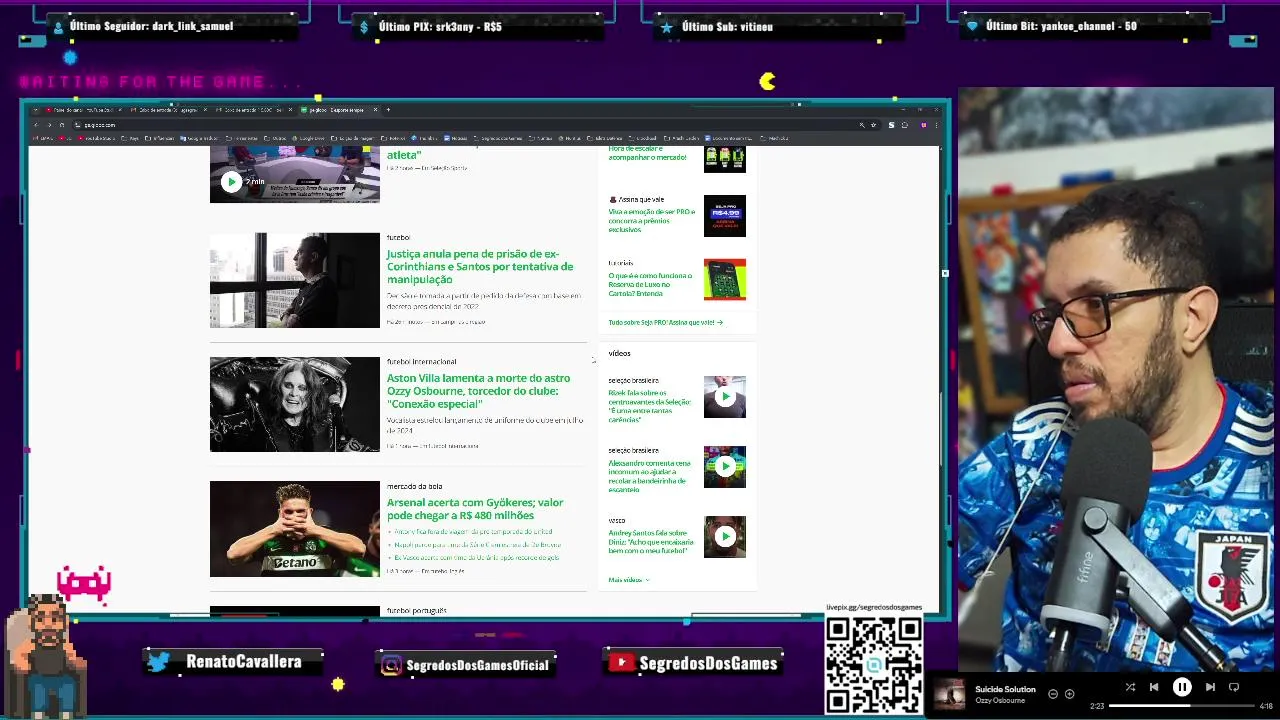
Task: Toggle repeat in the Spotify player
Action: (1234, 687)
